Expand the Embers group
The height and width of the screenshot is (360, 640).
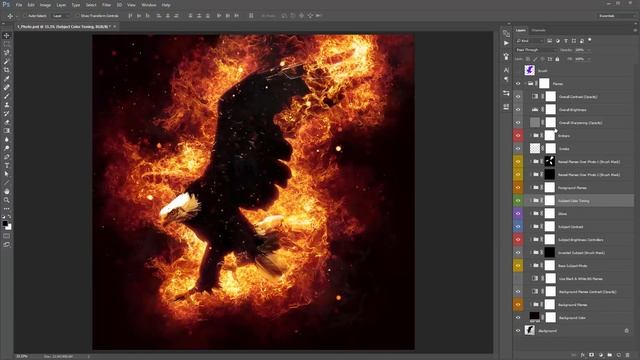(531, 136)
